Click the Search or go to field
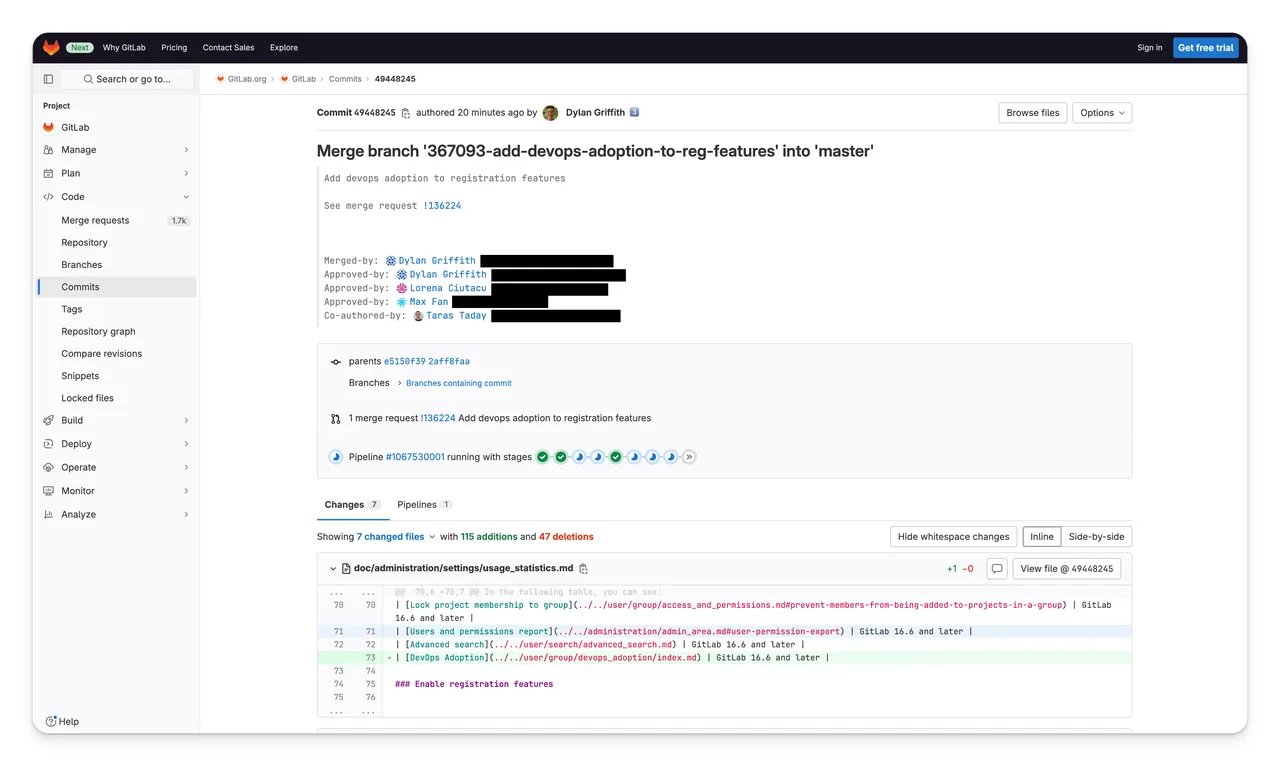 click(127, 79)
